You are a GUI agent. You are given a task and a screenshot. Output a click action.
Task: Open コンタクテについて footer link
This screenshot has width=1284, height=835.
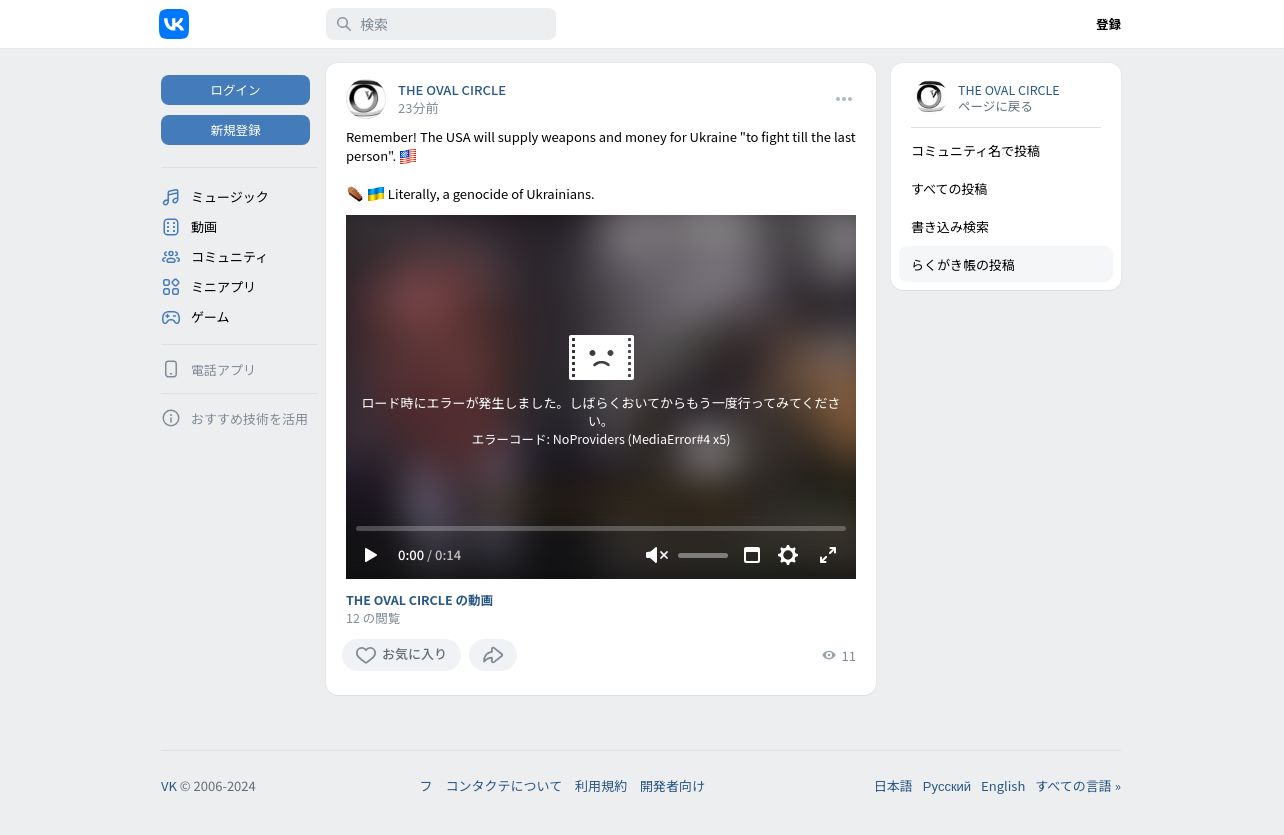click(504, 786)
